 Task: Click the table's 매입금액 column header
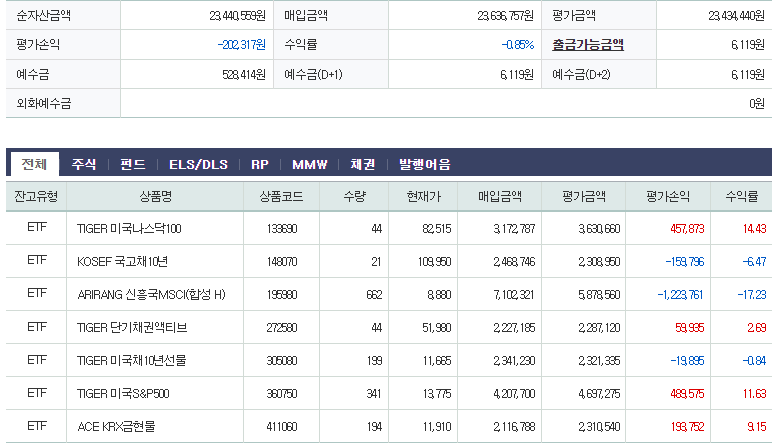(500, 197)
